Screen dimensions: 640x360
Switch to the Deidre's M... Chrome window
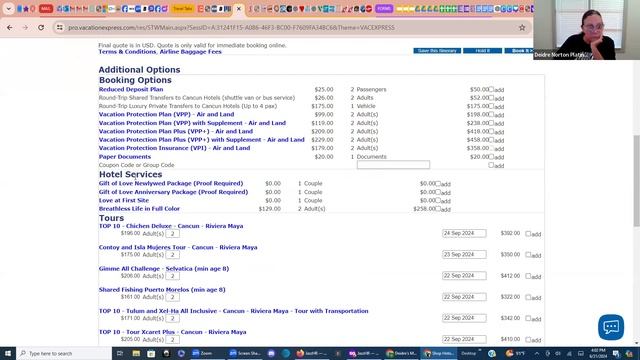(401, 353)
